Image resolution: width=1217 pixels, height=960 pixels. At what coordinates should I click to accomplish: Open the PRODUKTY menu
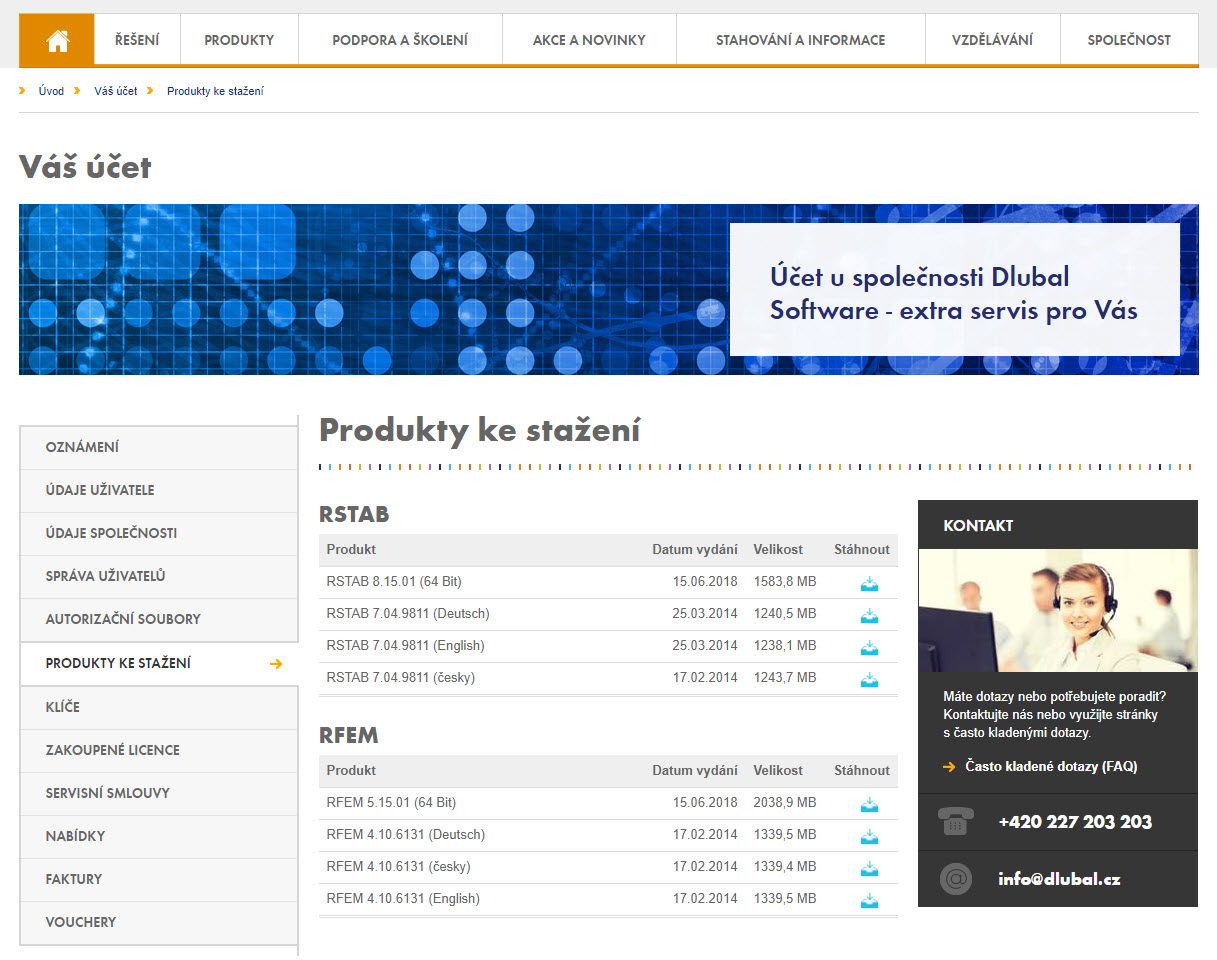(239, 40)
